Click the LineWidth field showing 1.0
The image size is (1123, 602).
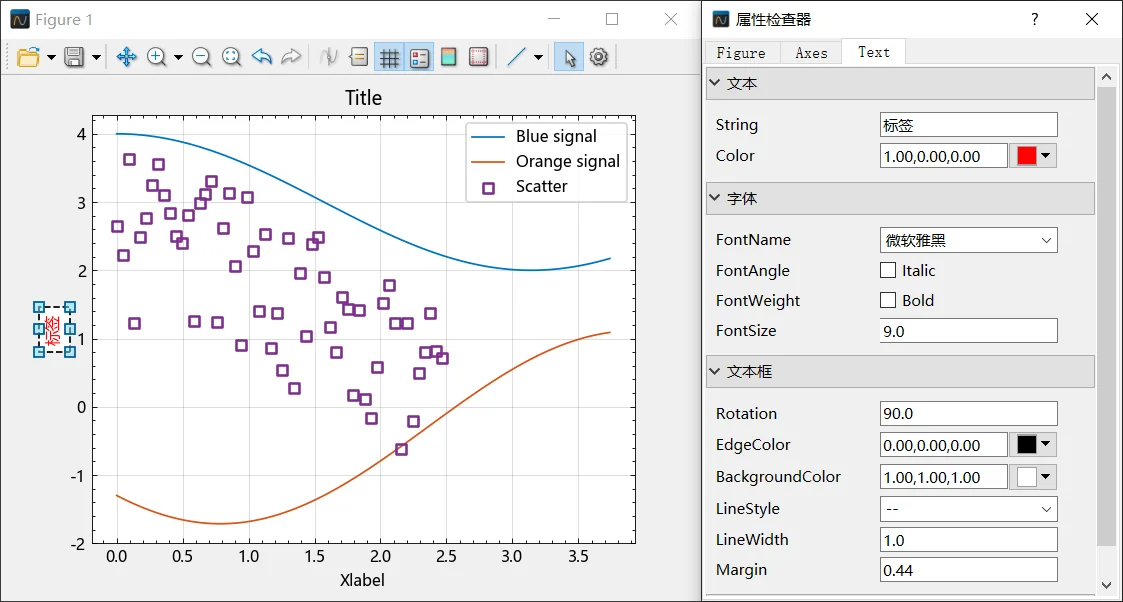(x=968, y=540)
